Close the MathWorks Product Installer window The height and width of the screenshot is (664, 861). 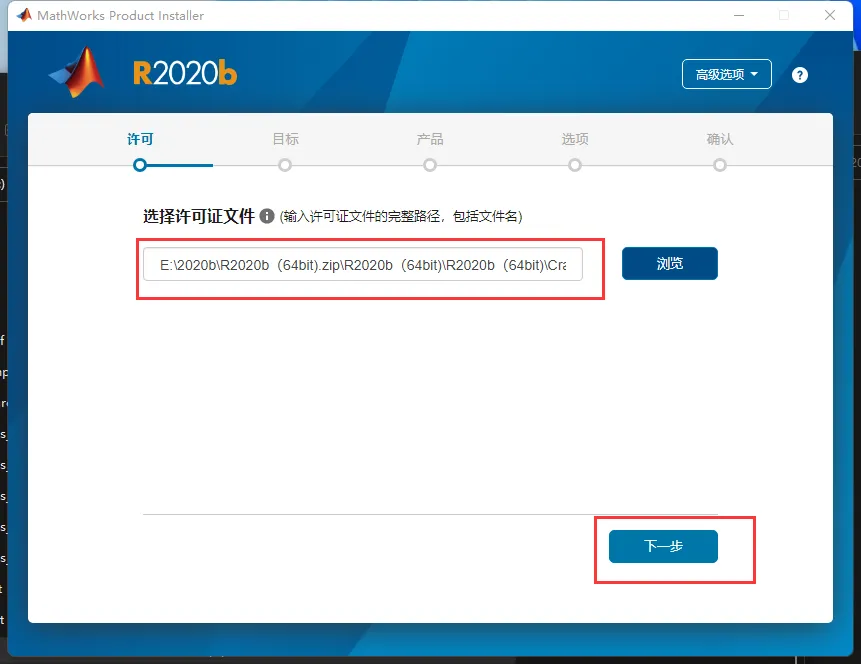(830, 15)
